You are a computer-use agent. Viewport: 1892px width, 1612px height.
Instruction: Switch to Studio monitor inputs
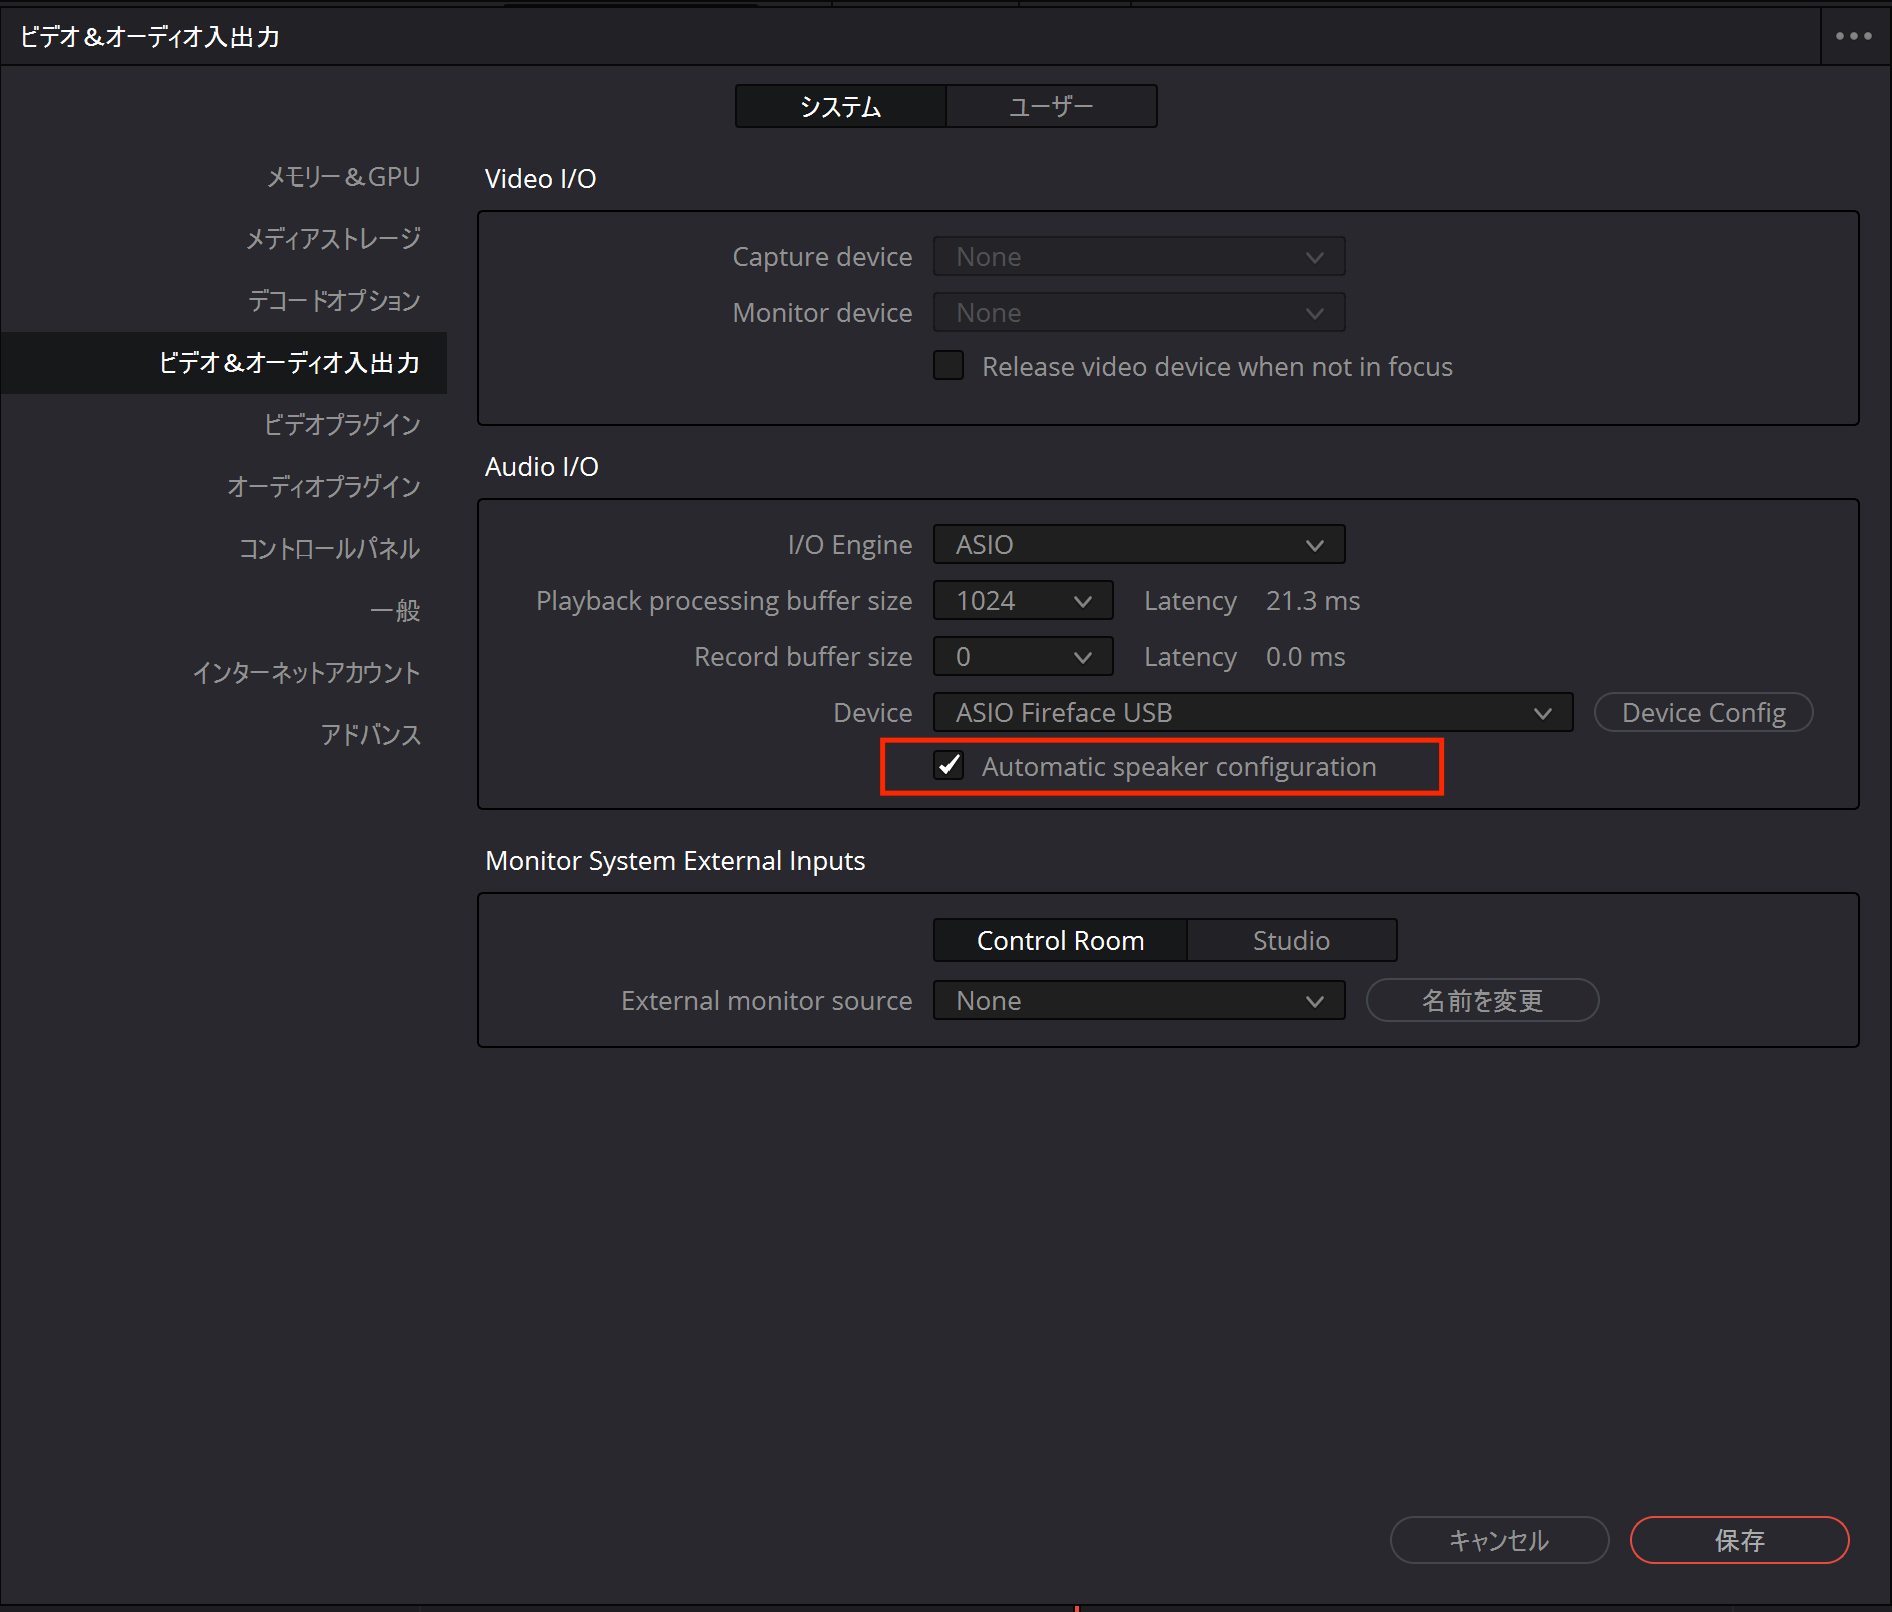coord(1290,941)
